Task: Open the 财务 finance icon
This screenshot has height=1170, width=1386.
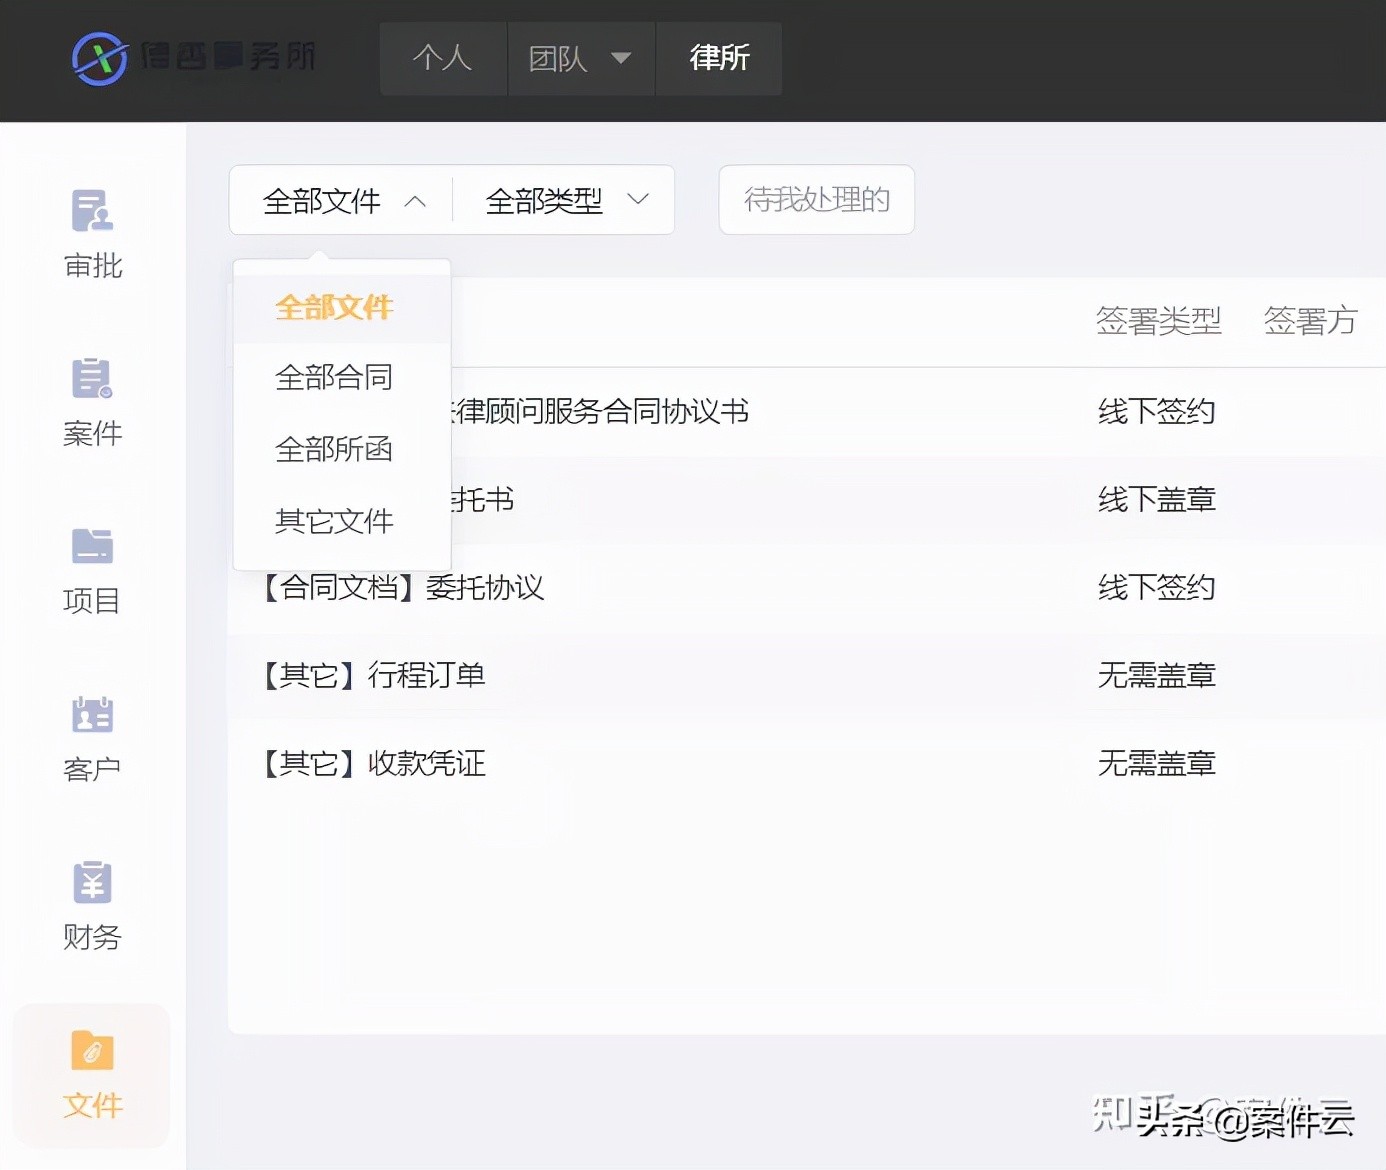Action: pos(91,882)
